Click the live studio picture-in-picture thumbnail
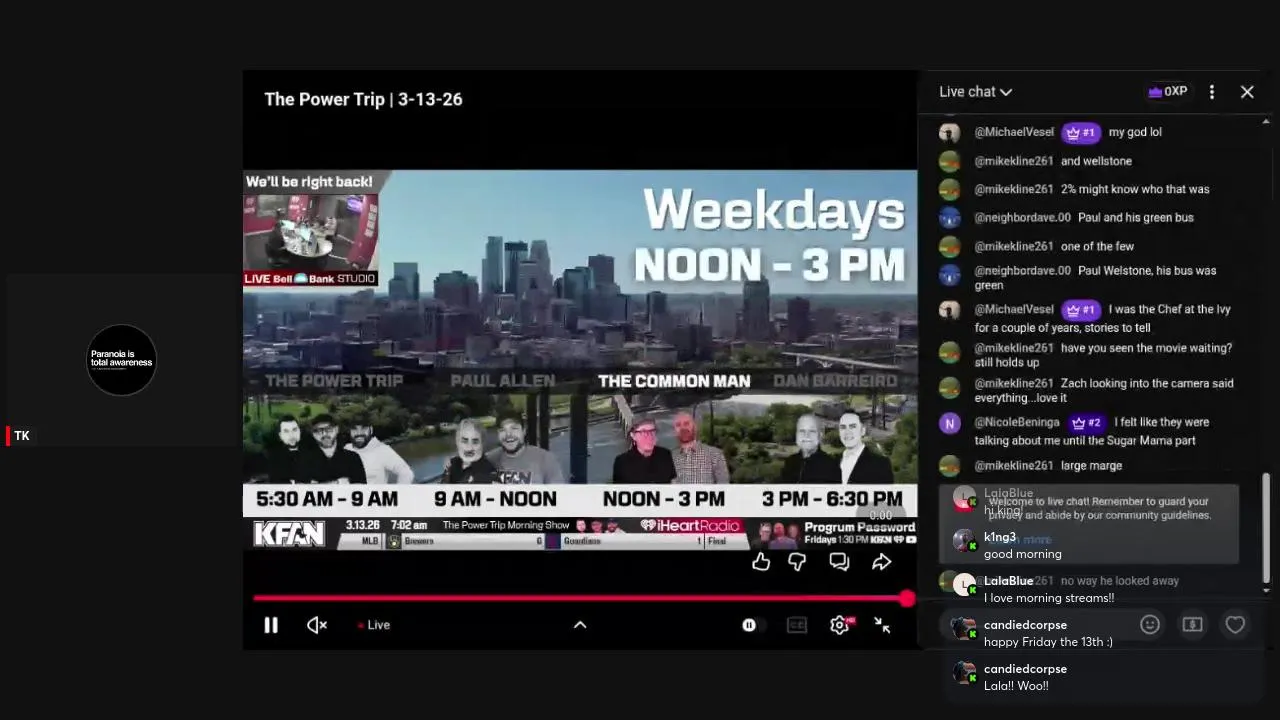The image size is (1280, 720). (x=311, y=230)
